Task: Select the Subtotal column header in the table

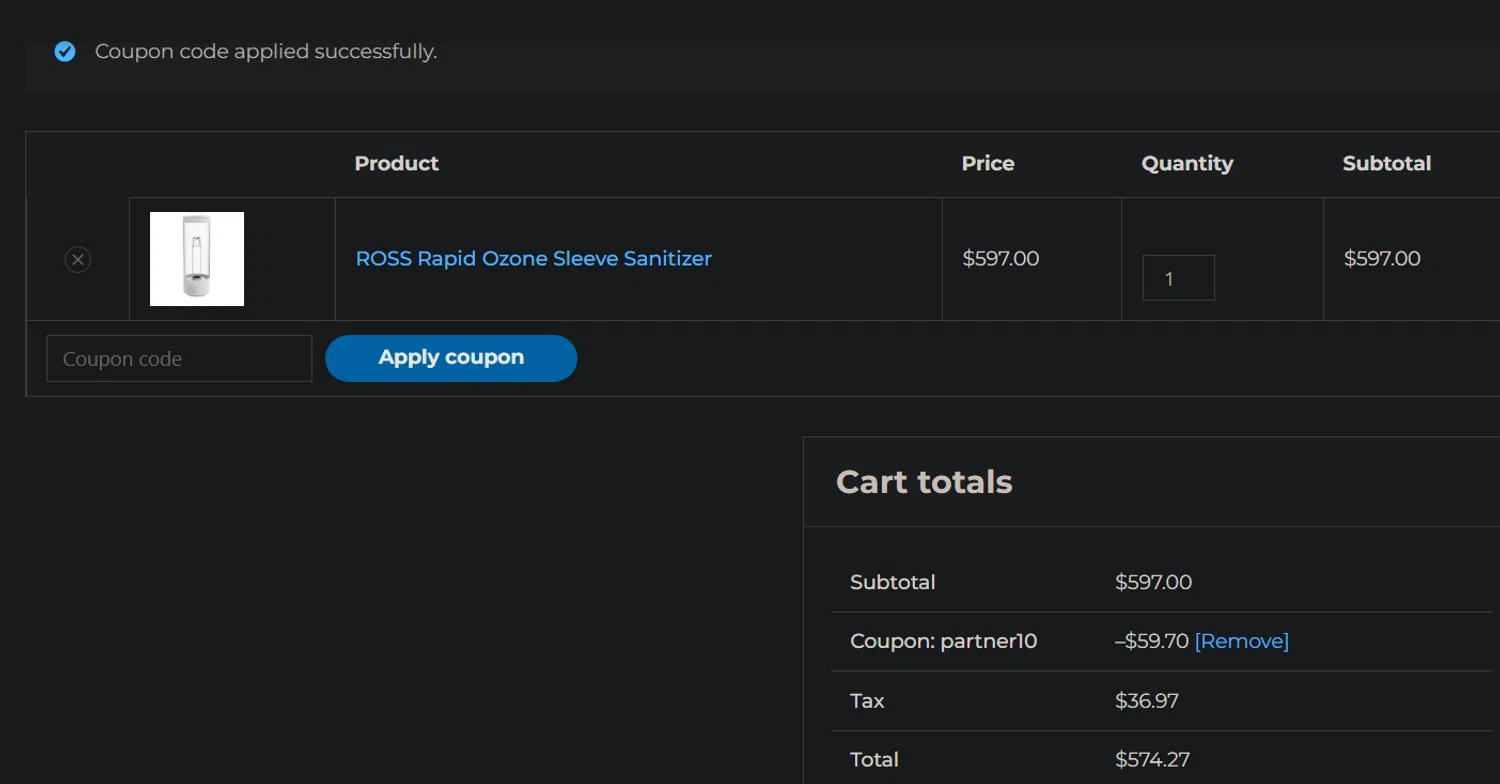Action: [x=1387, y=163]
